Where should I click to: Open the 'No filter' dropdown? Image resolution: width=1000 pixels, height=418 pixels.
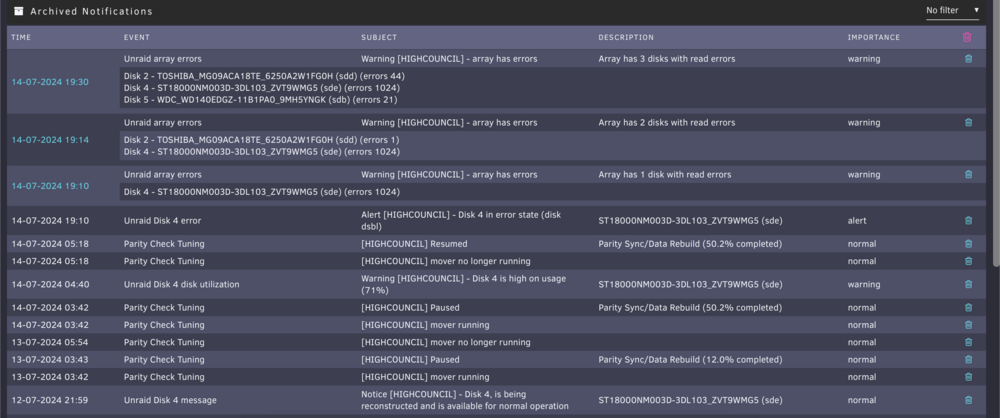[x=953, y=11]
